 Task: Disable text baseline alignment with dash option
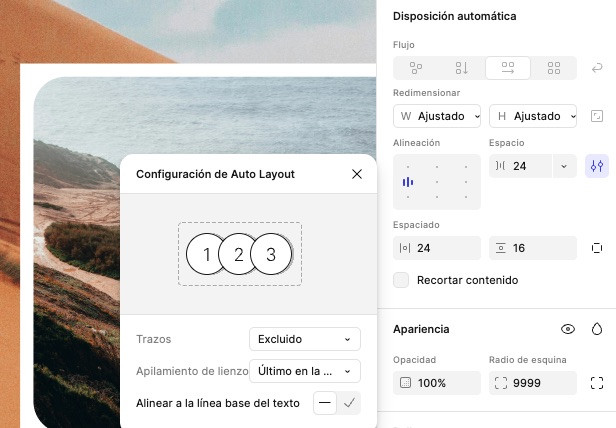click(325, 403)
